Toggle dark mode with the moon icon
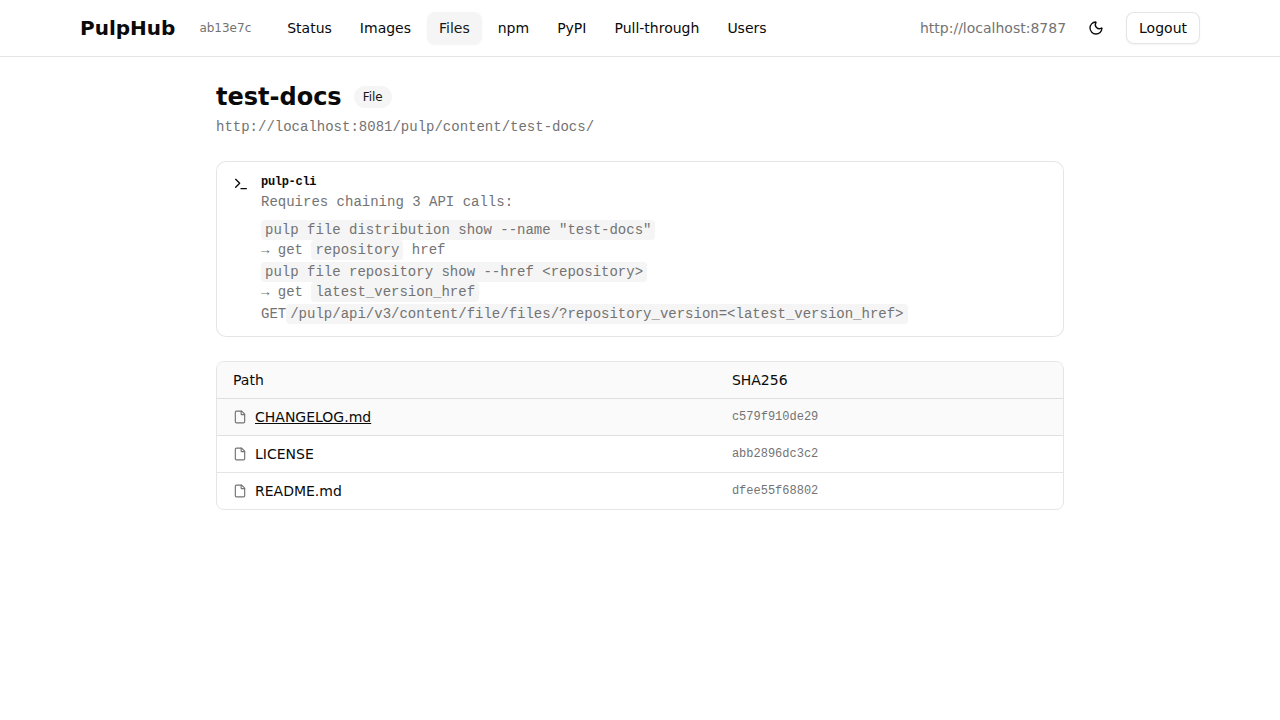The height and width of the screenshot is (720, 1280). [1096, 28]
